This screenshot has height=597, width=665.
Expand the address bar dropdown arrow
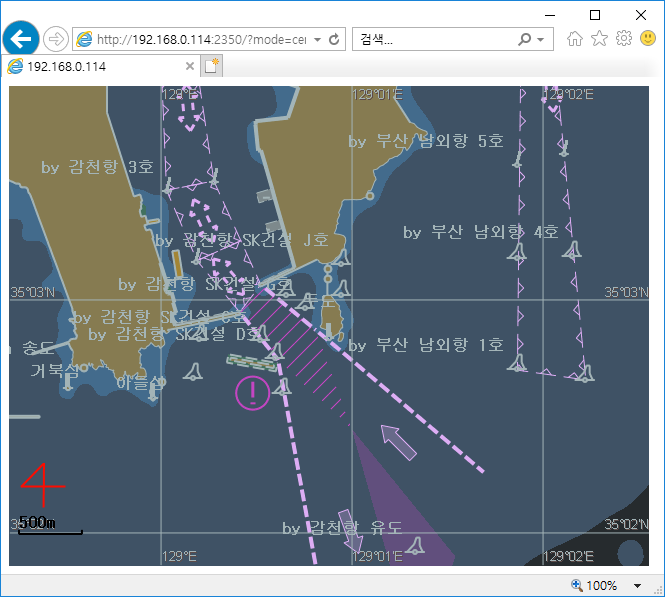[317, 40]
